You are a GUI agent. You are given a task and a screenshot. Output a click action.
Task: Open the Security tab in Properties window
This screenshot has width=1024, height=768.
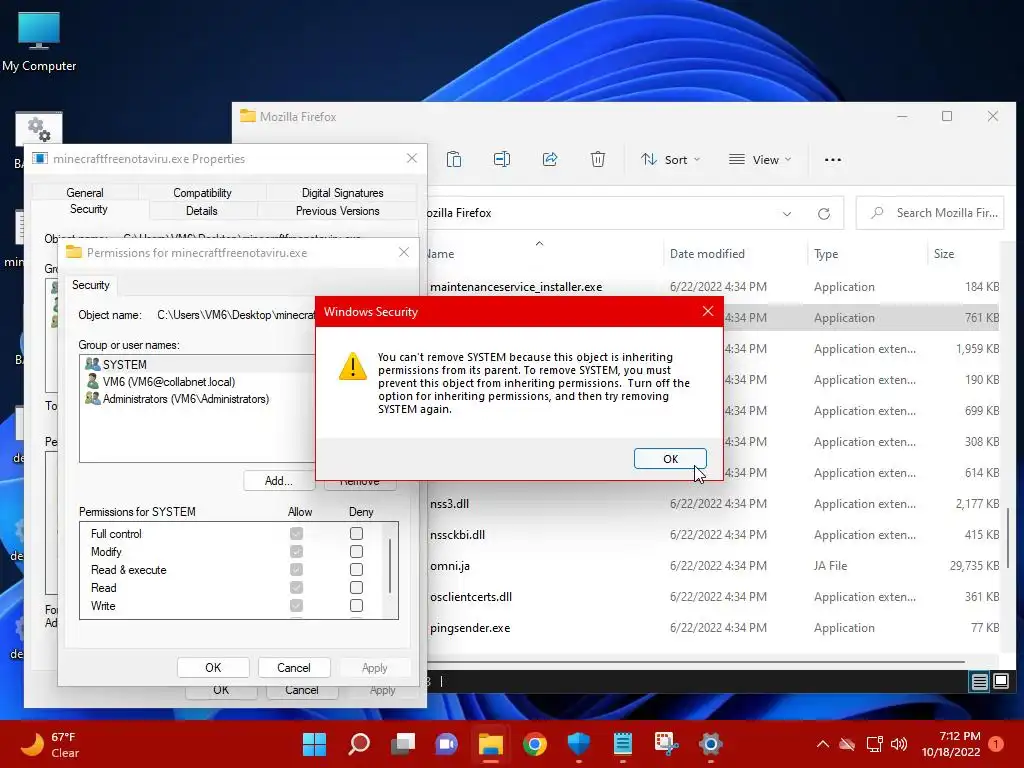click(89, 209)
